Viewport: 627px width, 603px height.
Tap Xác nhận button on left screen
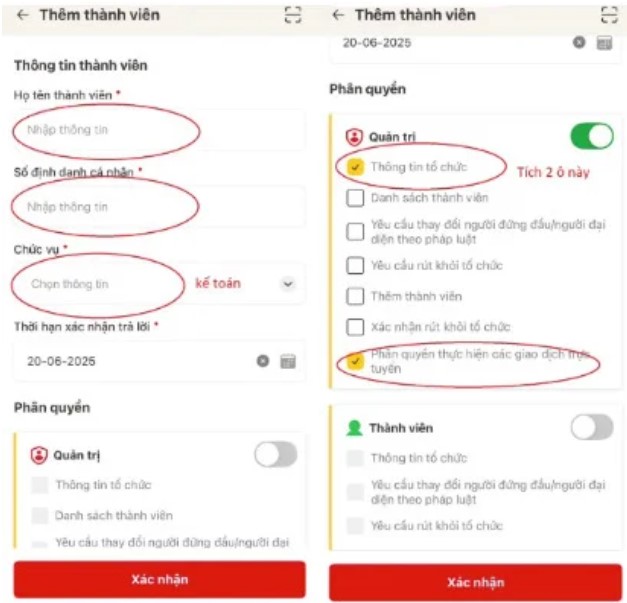point(160,579)
